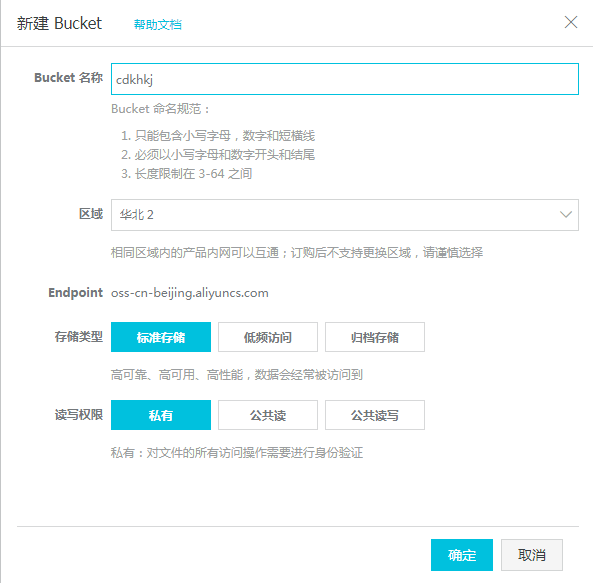Select 标准存储 storage type

pyautogui.click(x=161, y=337)
